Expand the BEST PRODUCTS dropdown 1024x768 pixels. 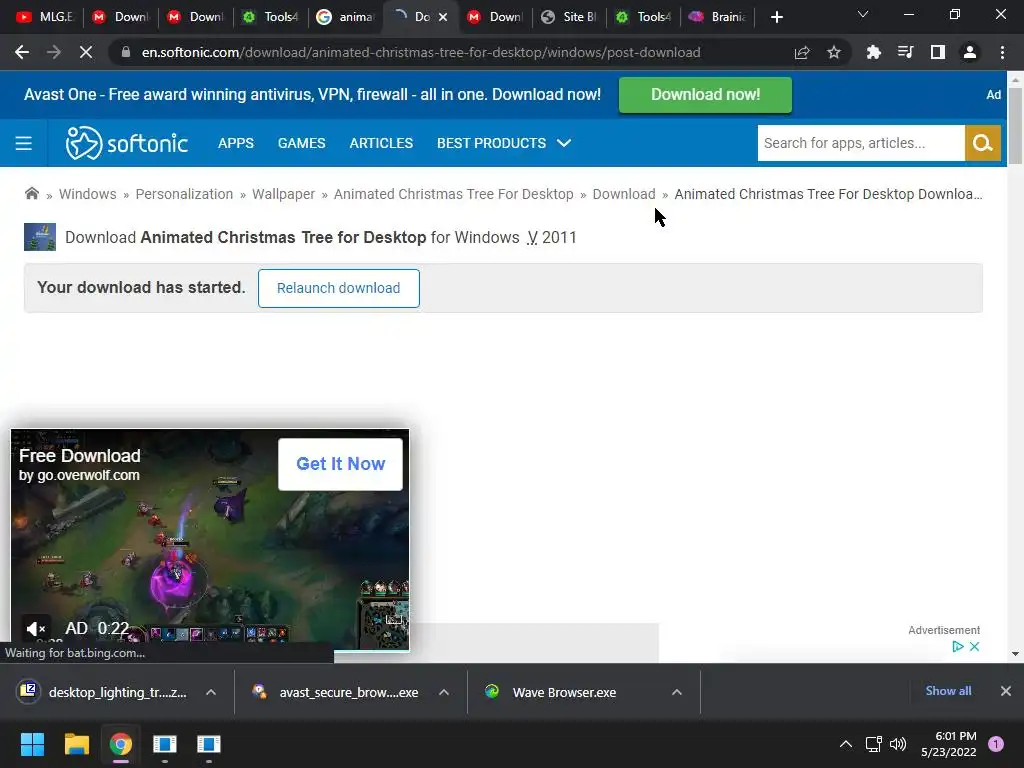[x=504, y=143]
